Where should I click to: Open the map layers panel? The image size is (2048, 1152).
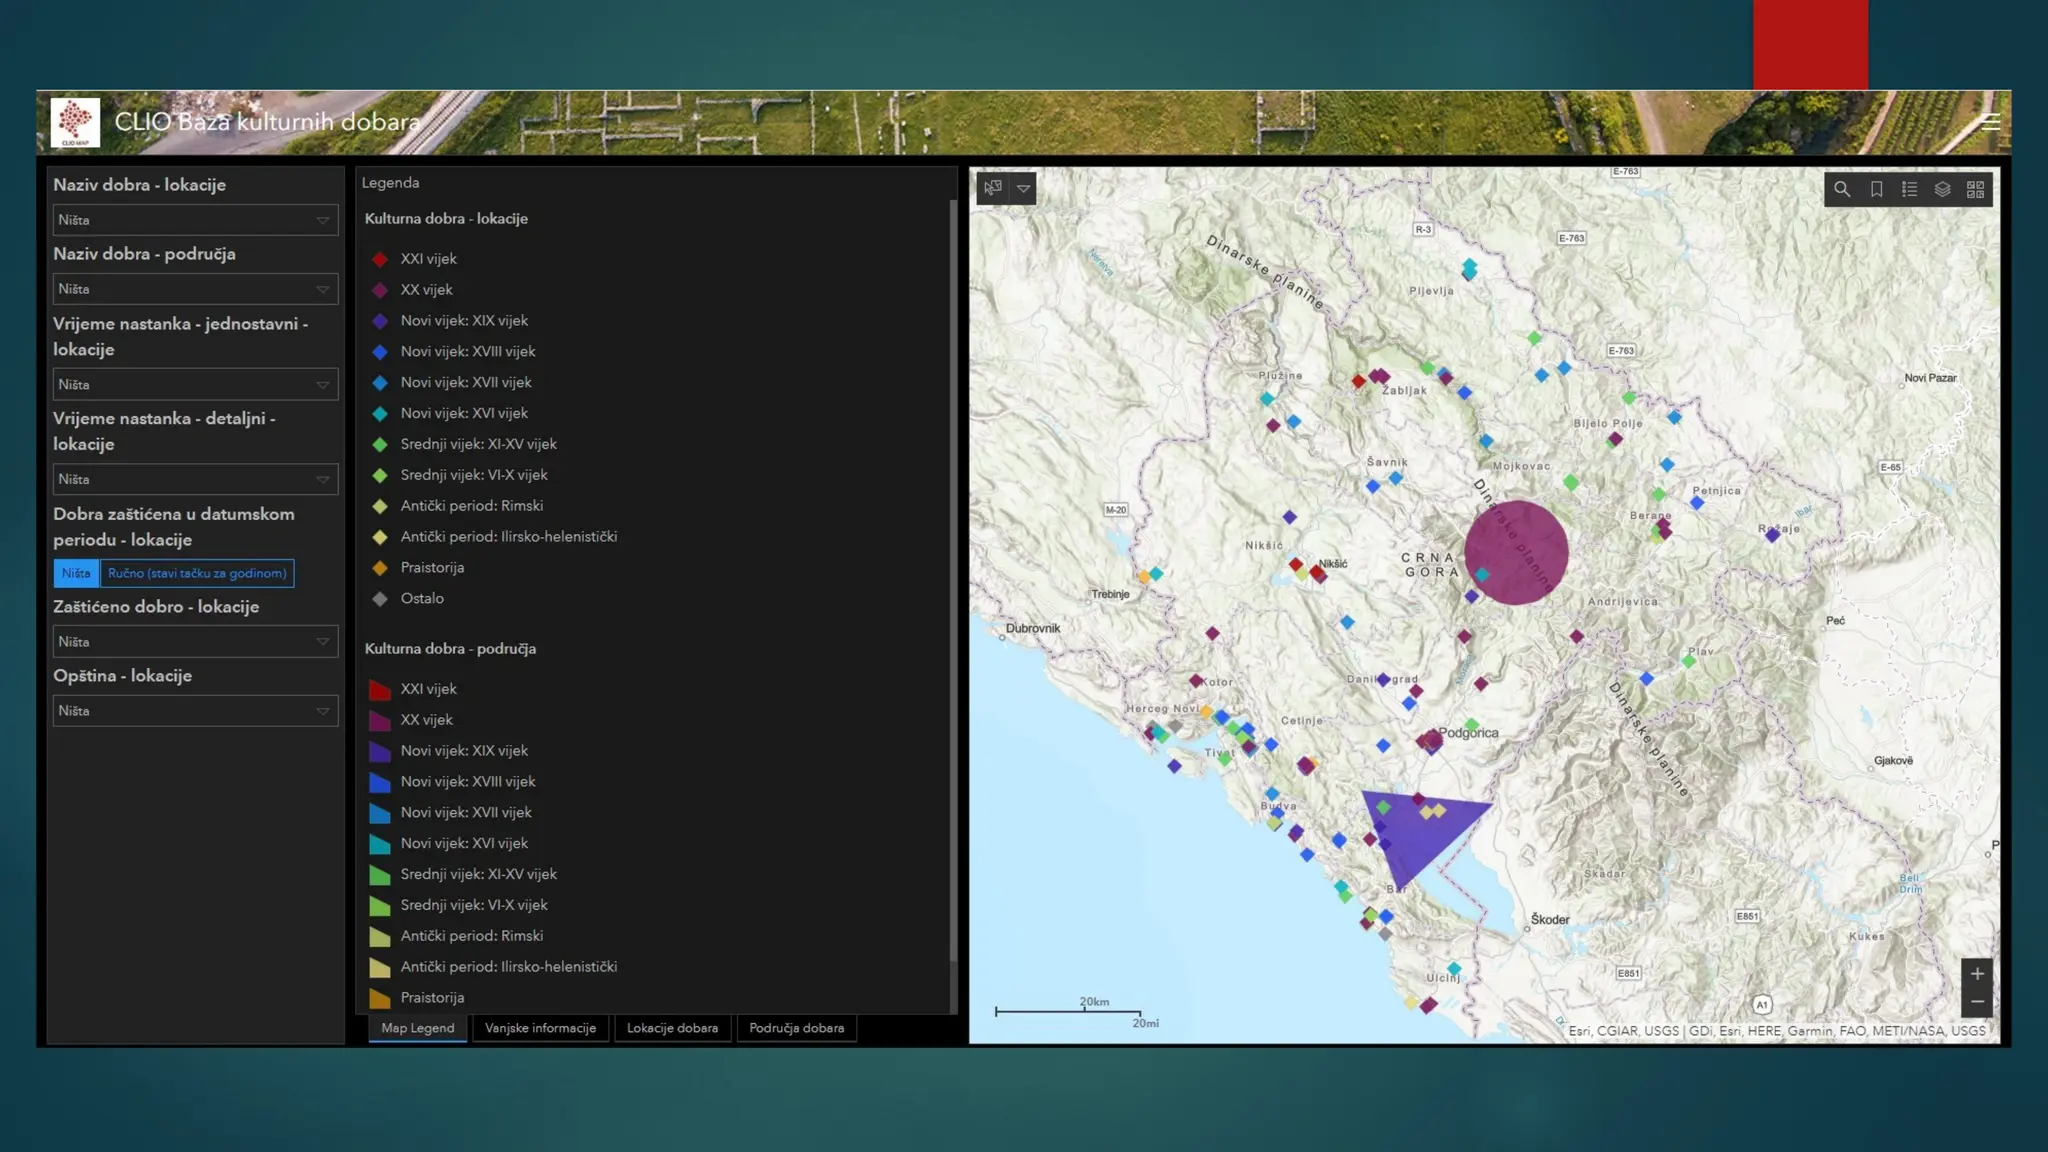pos(1942,189)
